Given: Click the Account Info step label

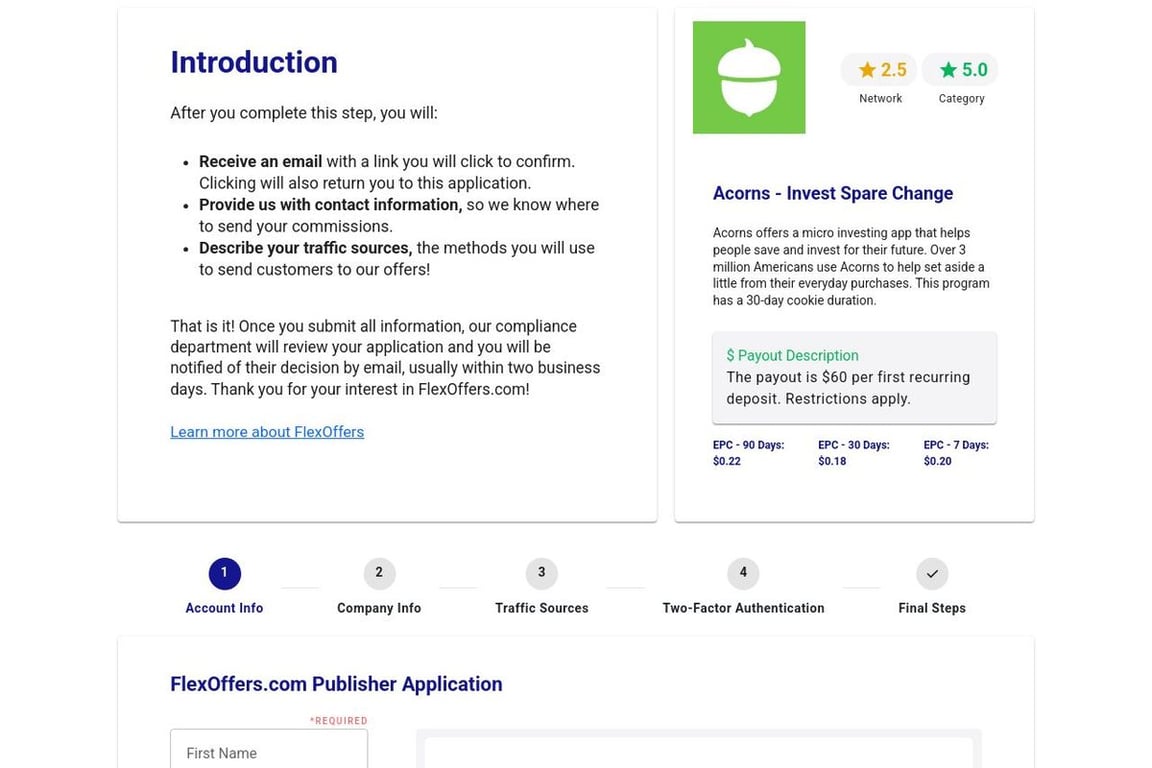Looking at the screenshot, I should (x=224, y=608).
